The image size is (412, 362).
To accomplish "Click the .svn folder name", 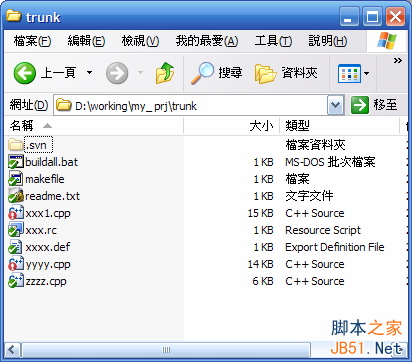I will [38, 145].
